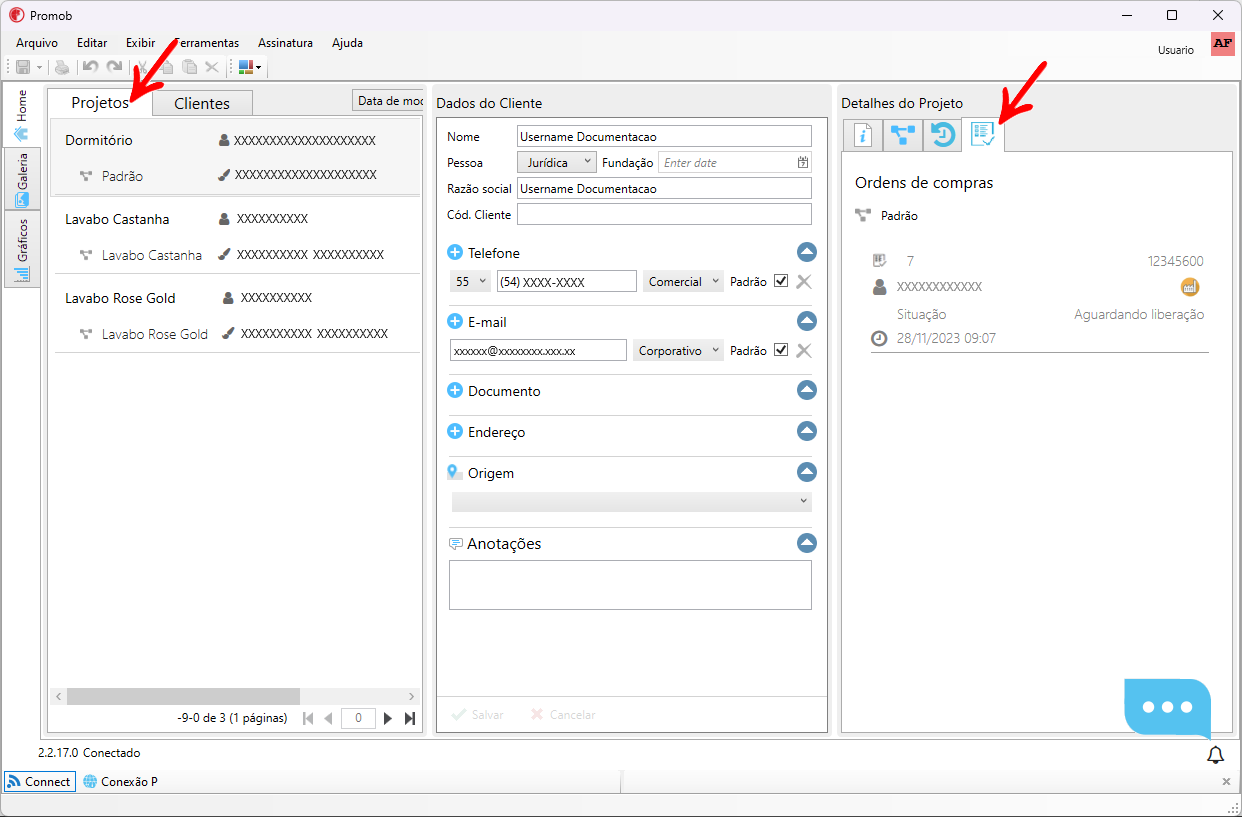The image size is (1242, 817).
Task: Open the Arquivo menu
Action: (37, 43)
